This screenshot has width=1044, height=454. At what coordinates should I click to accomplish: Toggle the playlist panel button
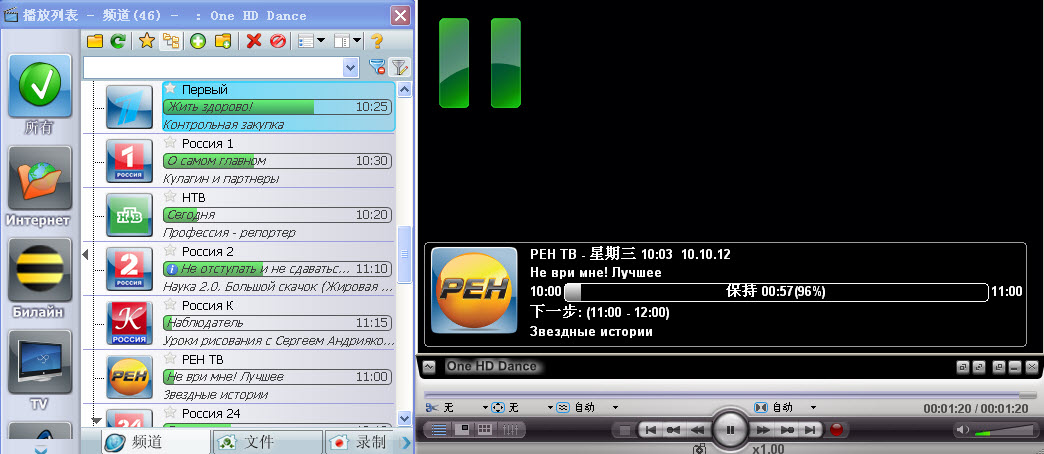pyautogui.click(x=439, y=430)
